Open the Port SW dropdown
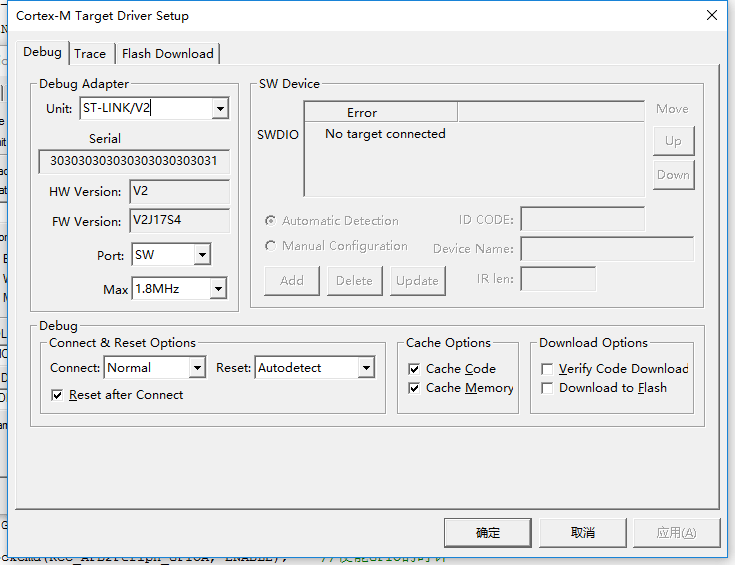Image resolution: width=735 pixels, height=565 pixels. pyautogui.click(x=202, y=255)
